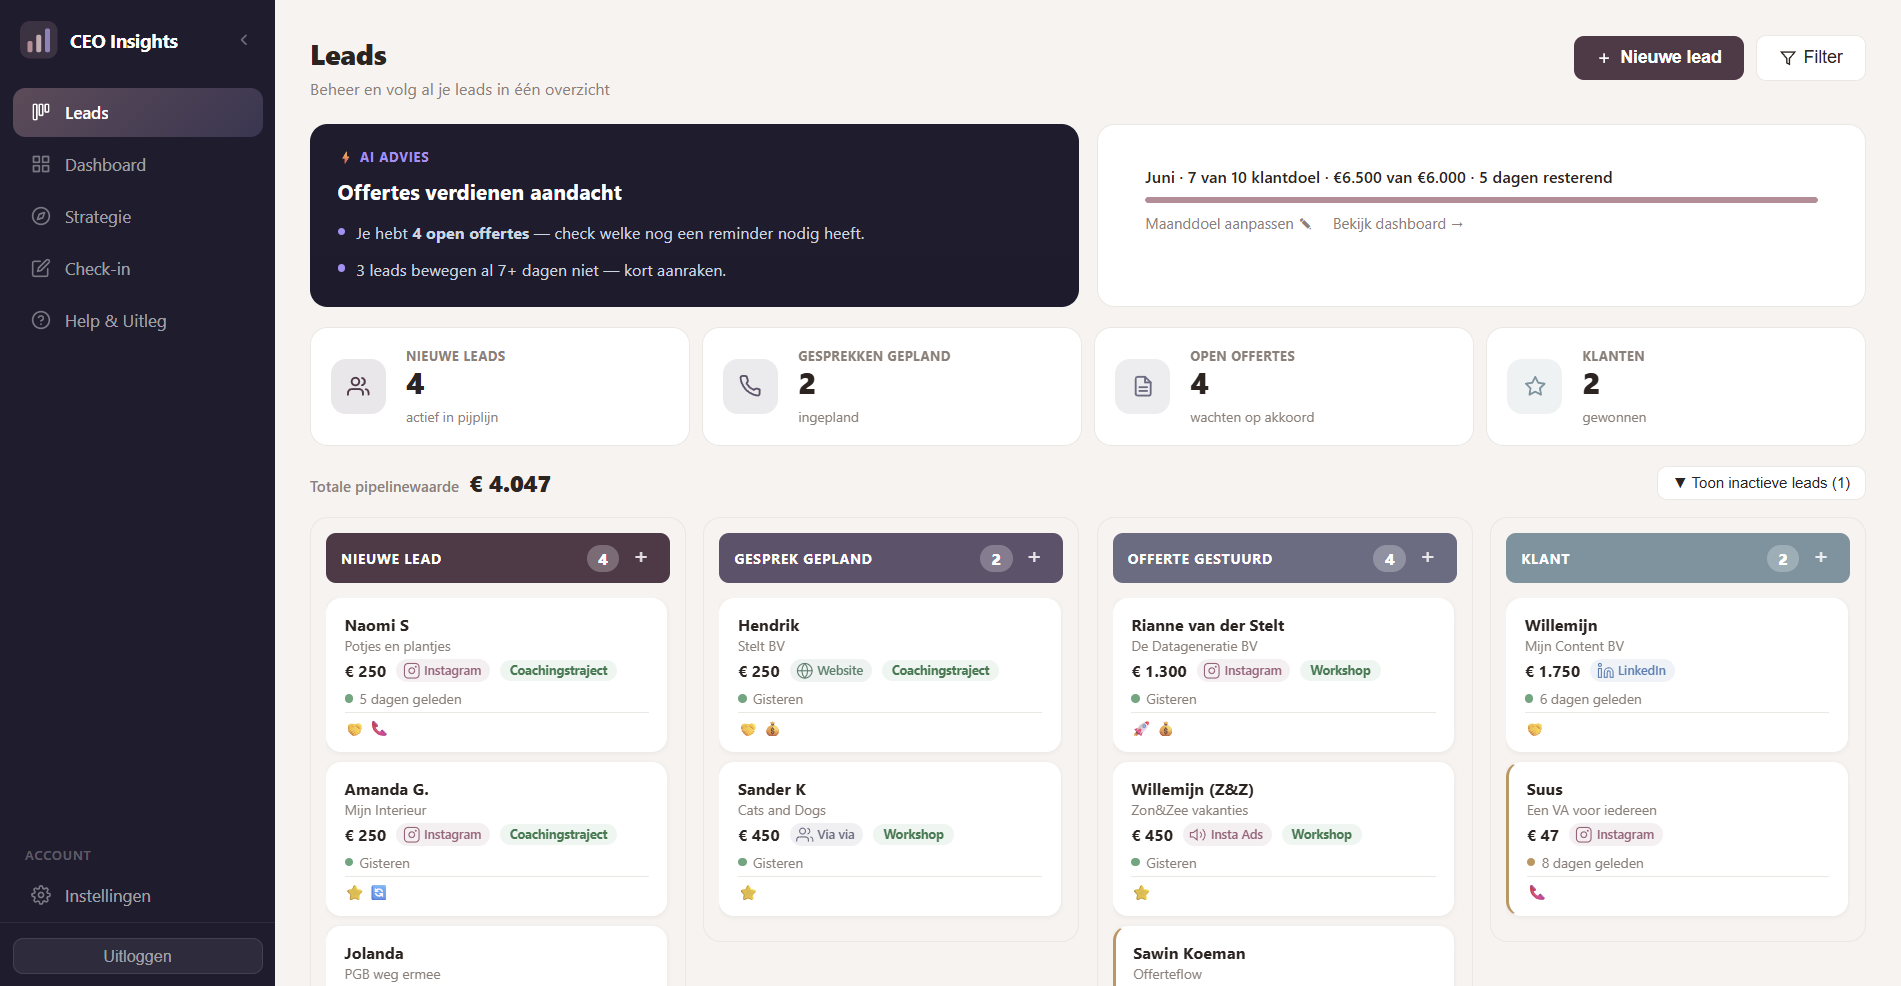The height and width of the screenshot is (986, 1901).
Task: Click Instagram tag on Naomi S card
Action: tap(443, 671)
